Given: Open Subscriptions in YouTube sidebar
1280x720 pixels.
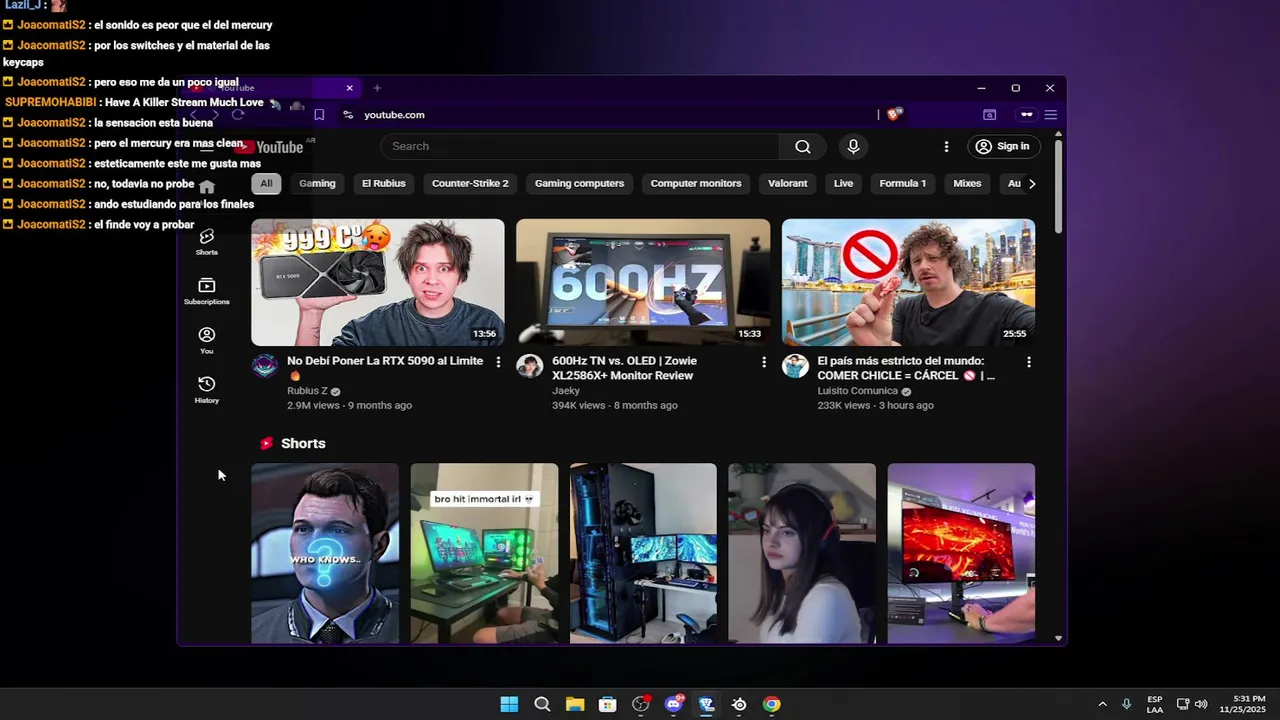Looking at the screenshot, I should (207, 291).
